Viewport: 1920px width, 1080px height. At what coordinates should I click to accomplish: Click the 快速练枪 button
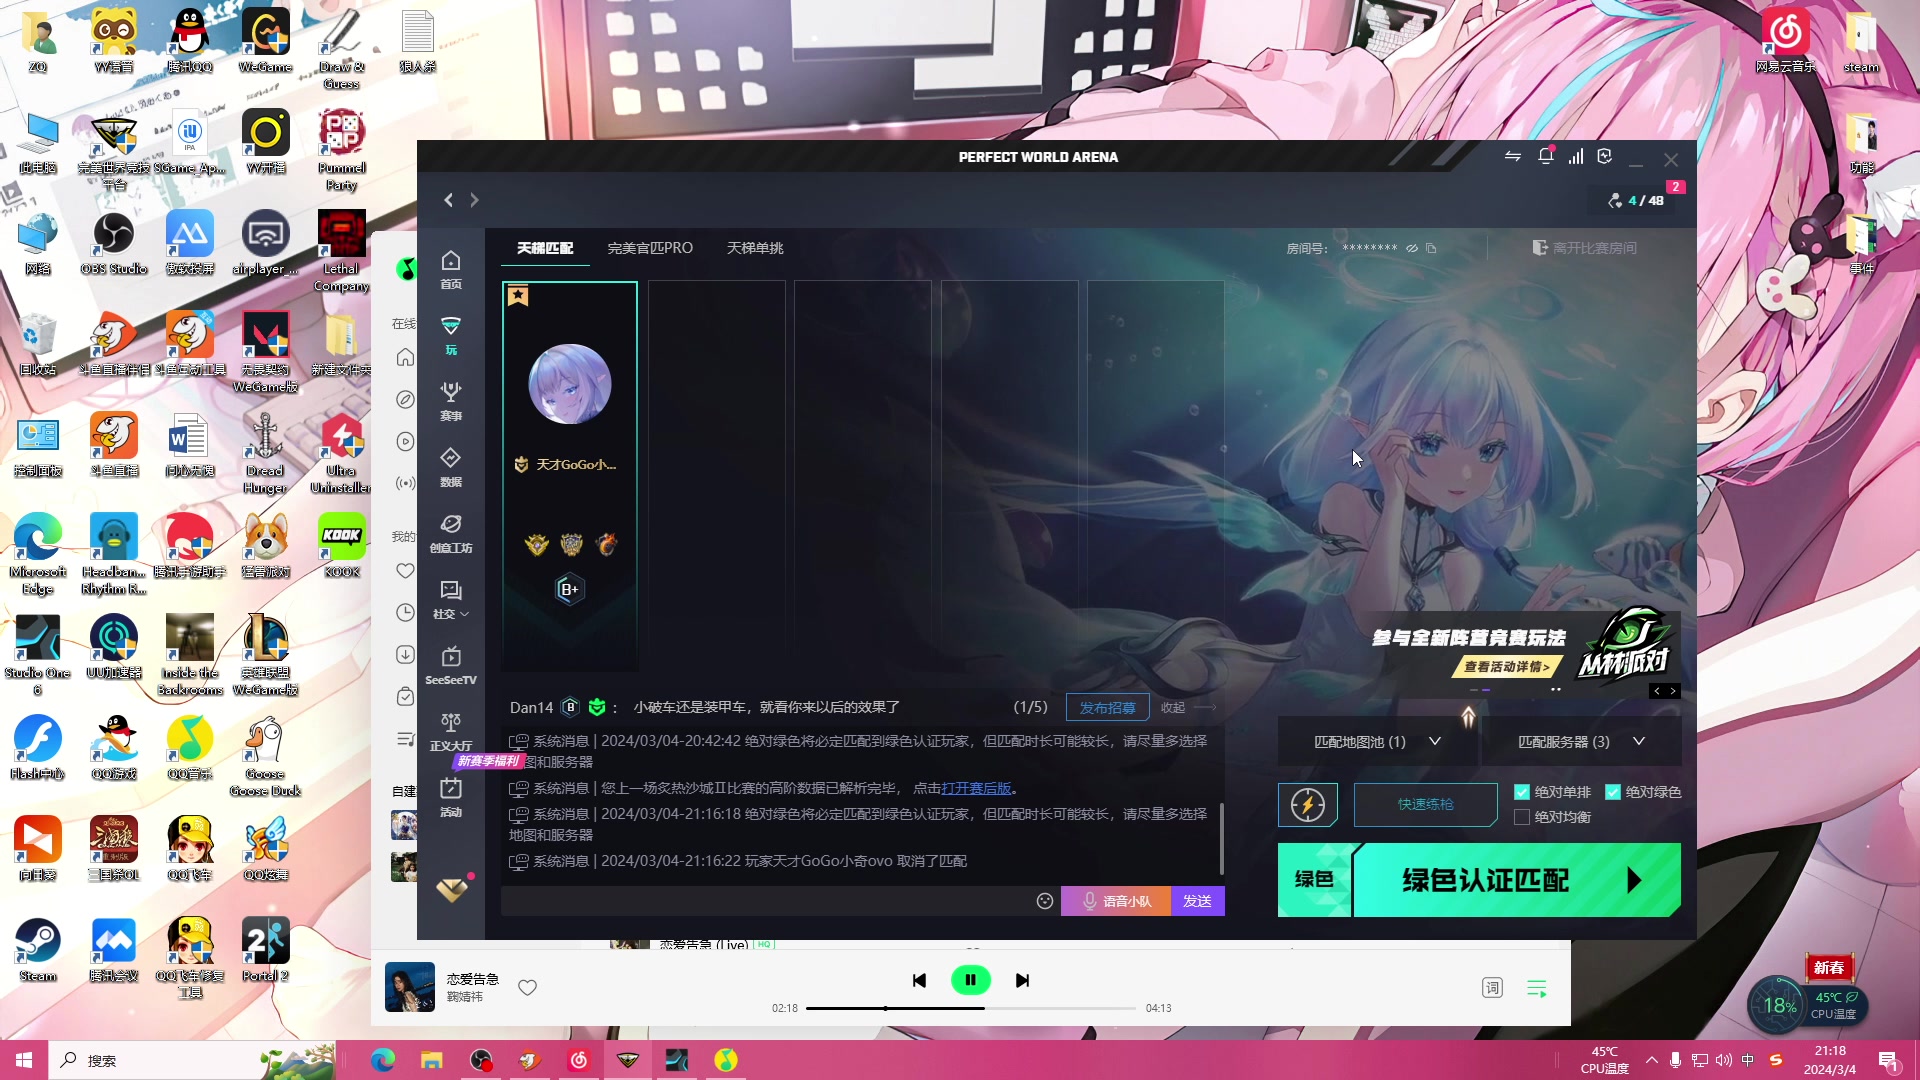pos(1426,805)
